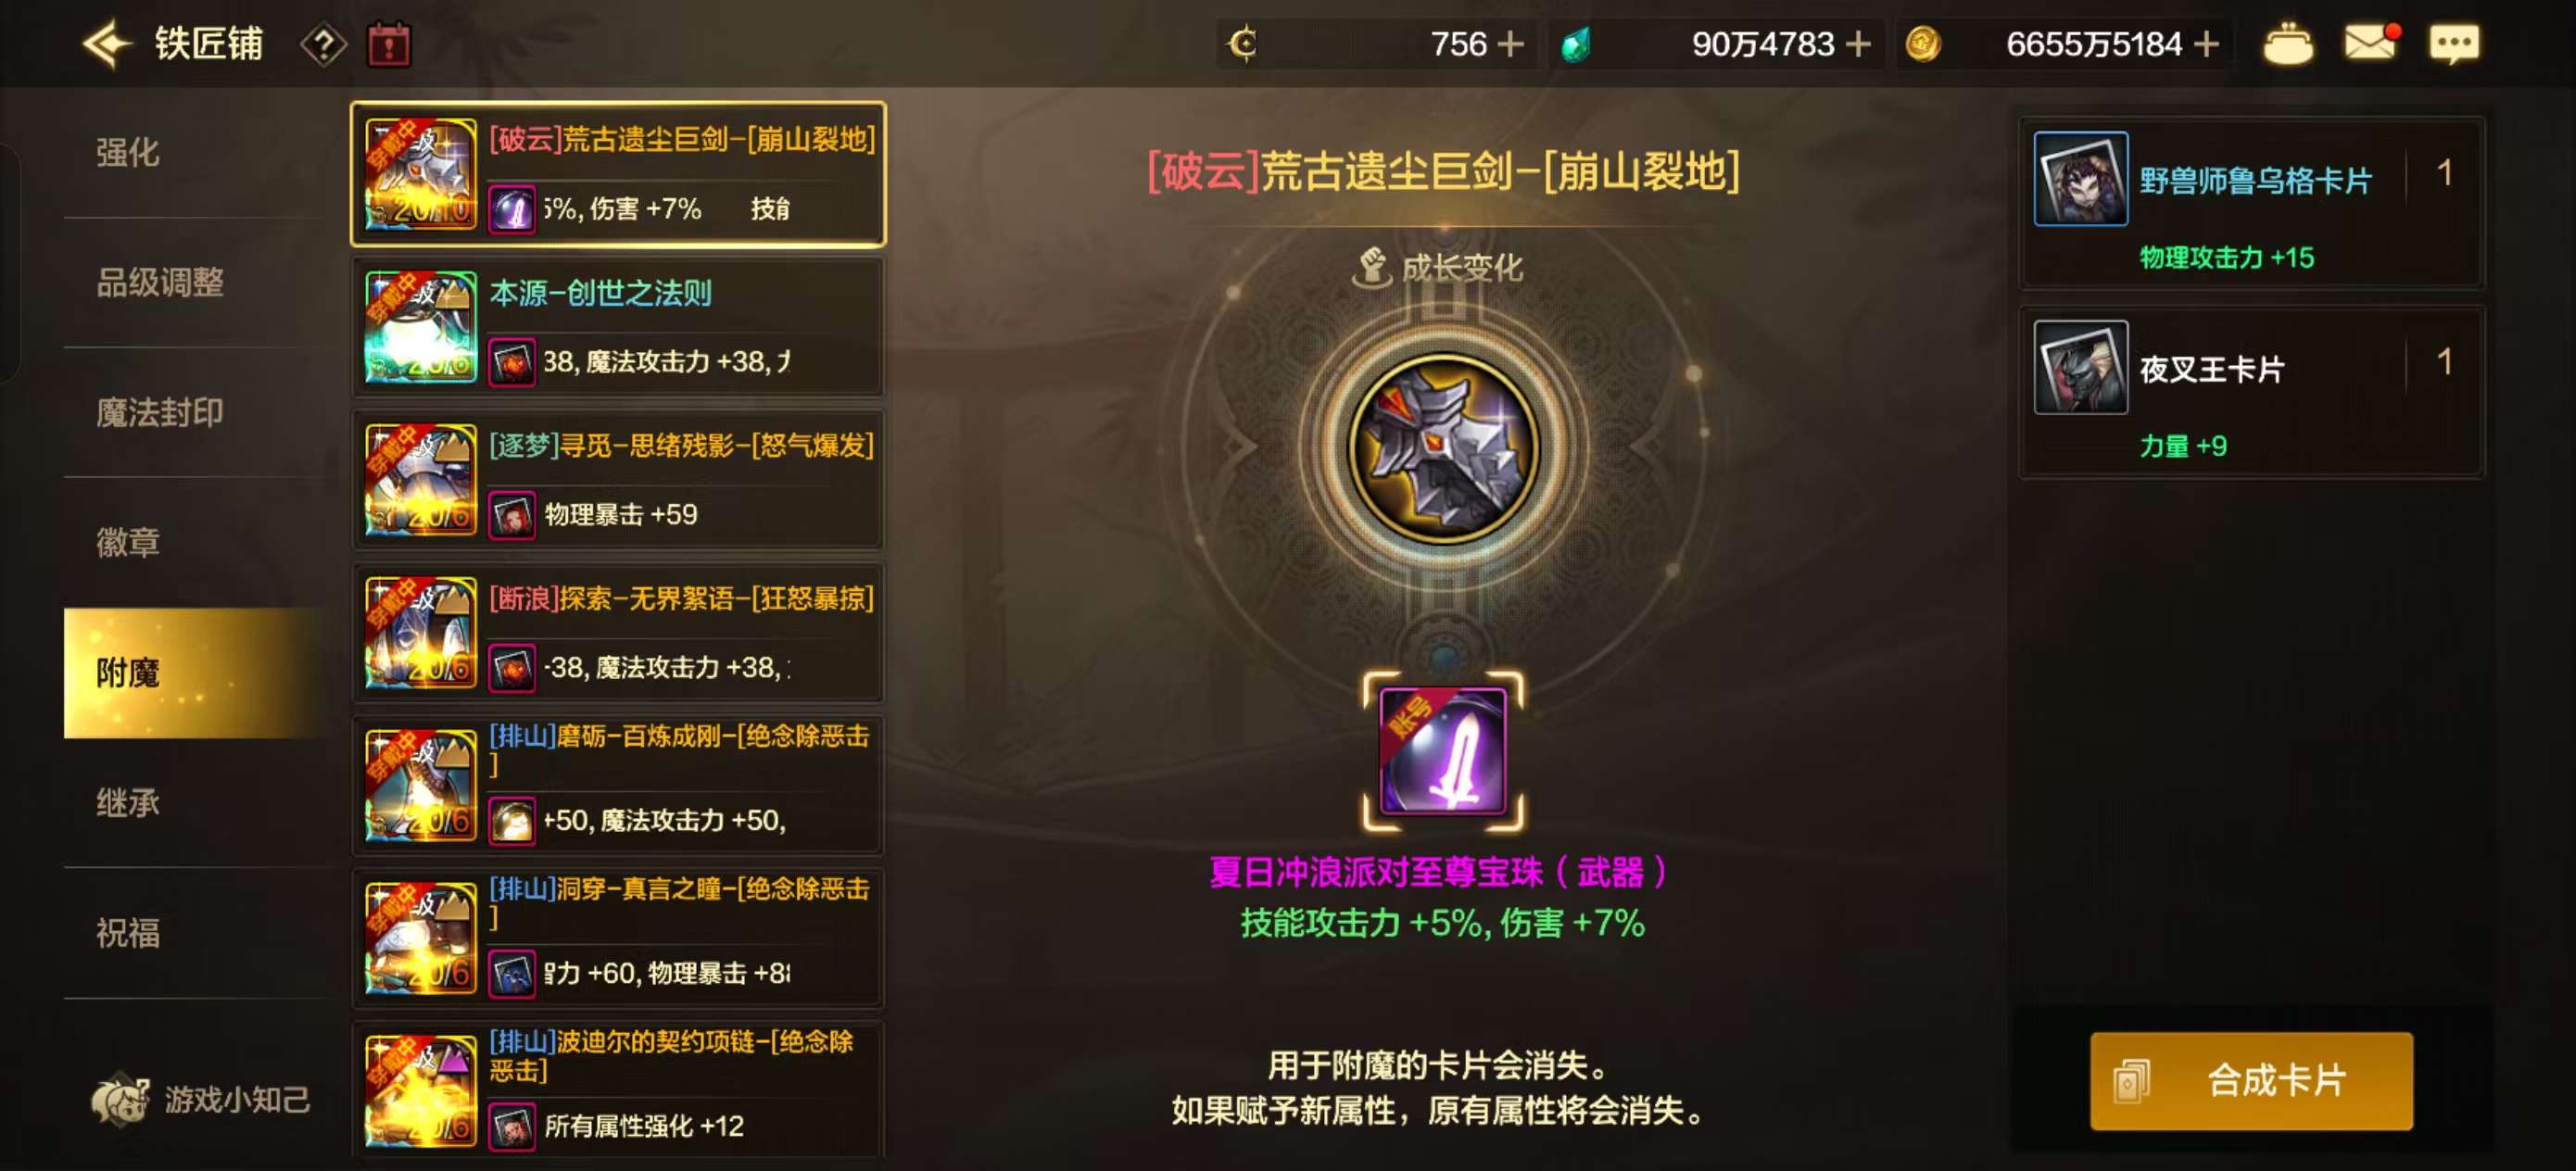This screenshot has height=1171, width=2576.
Task: Open 游戏小知己 assistant
Action: click(200, 1099)
